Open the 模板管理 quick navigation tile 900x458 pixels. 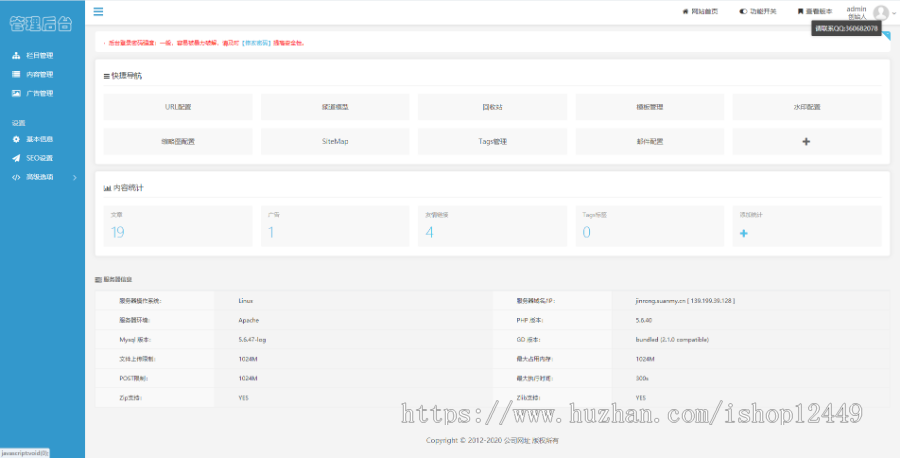click(x=650, y=107)
